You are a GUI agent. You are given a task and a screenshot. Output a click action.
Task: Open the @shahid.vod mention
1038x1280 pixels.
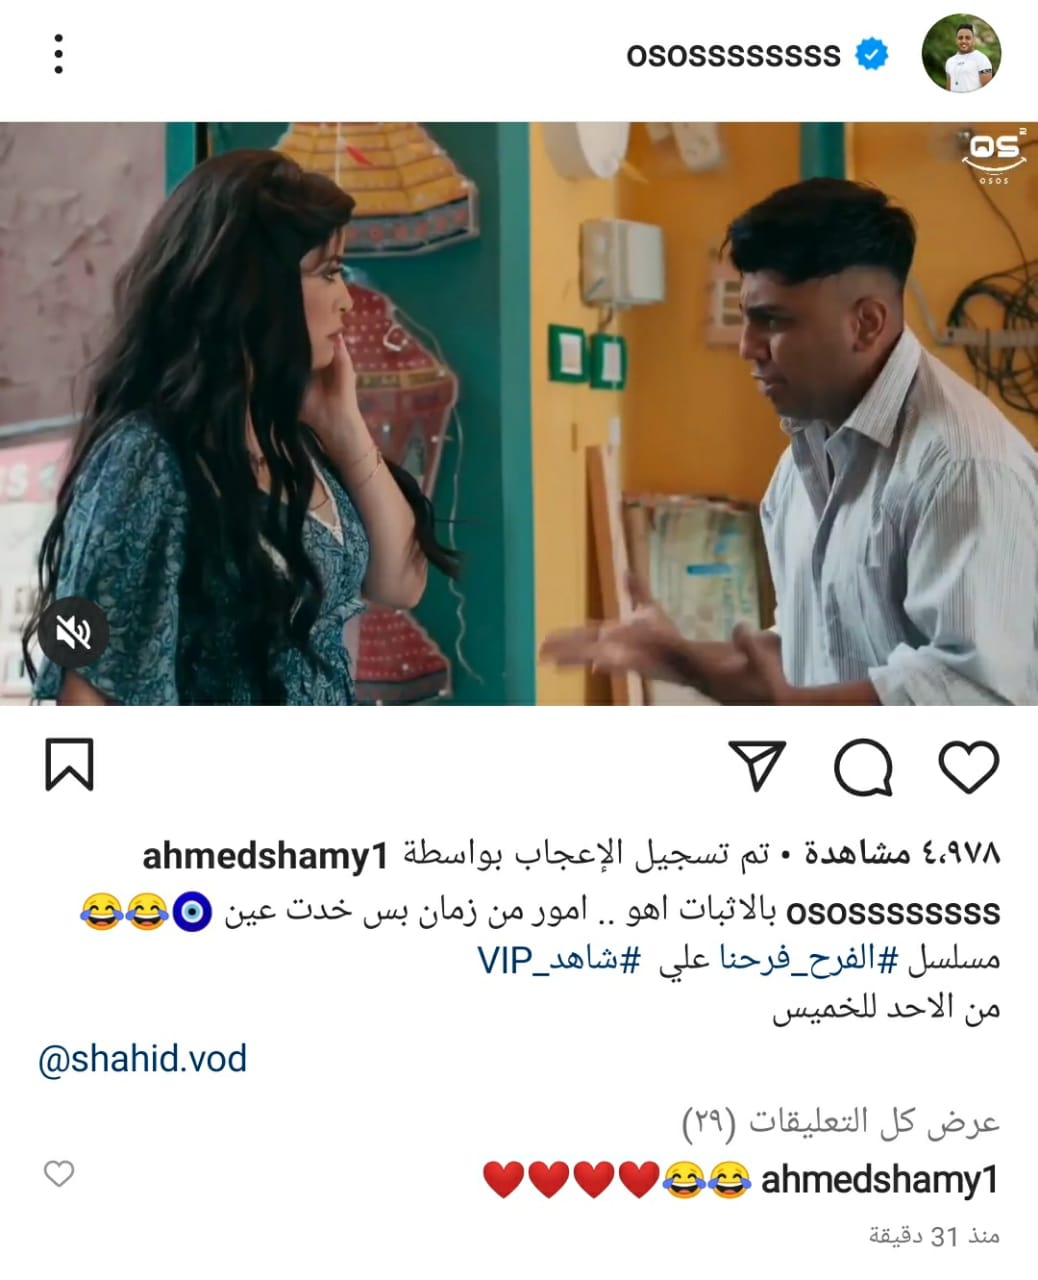point(142,1058)
